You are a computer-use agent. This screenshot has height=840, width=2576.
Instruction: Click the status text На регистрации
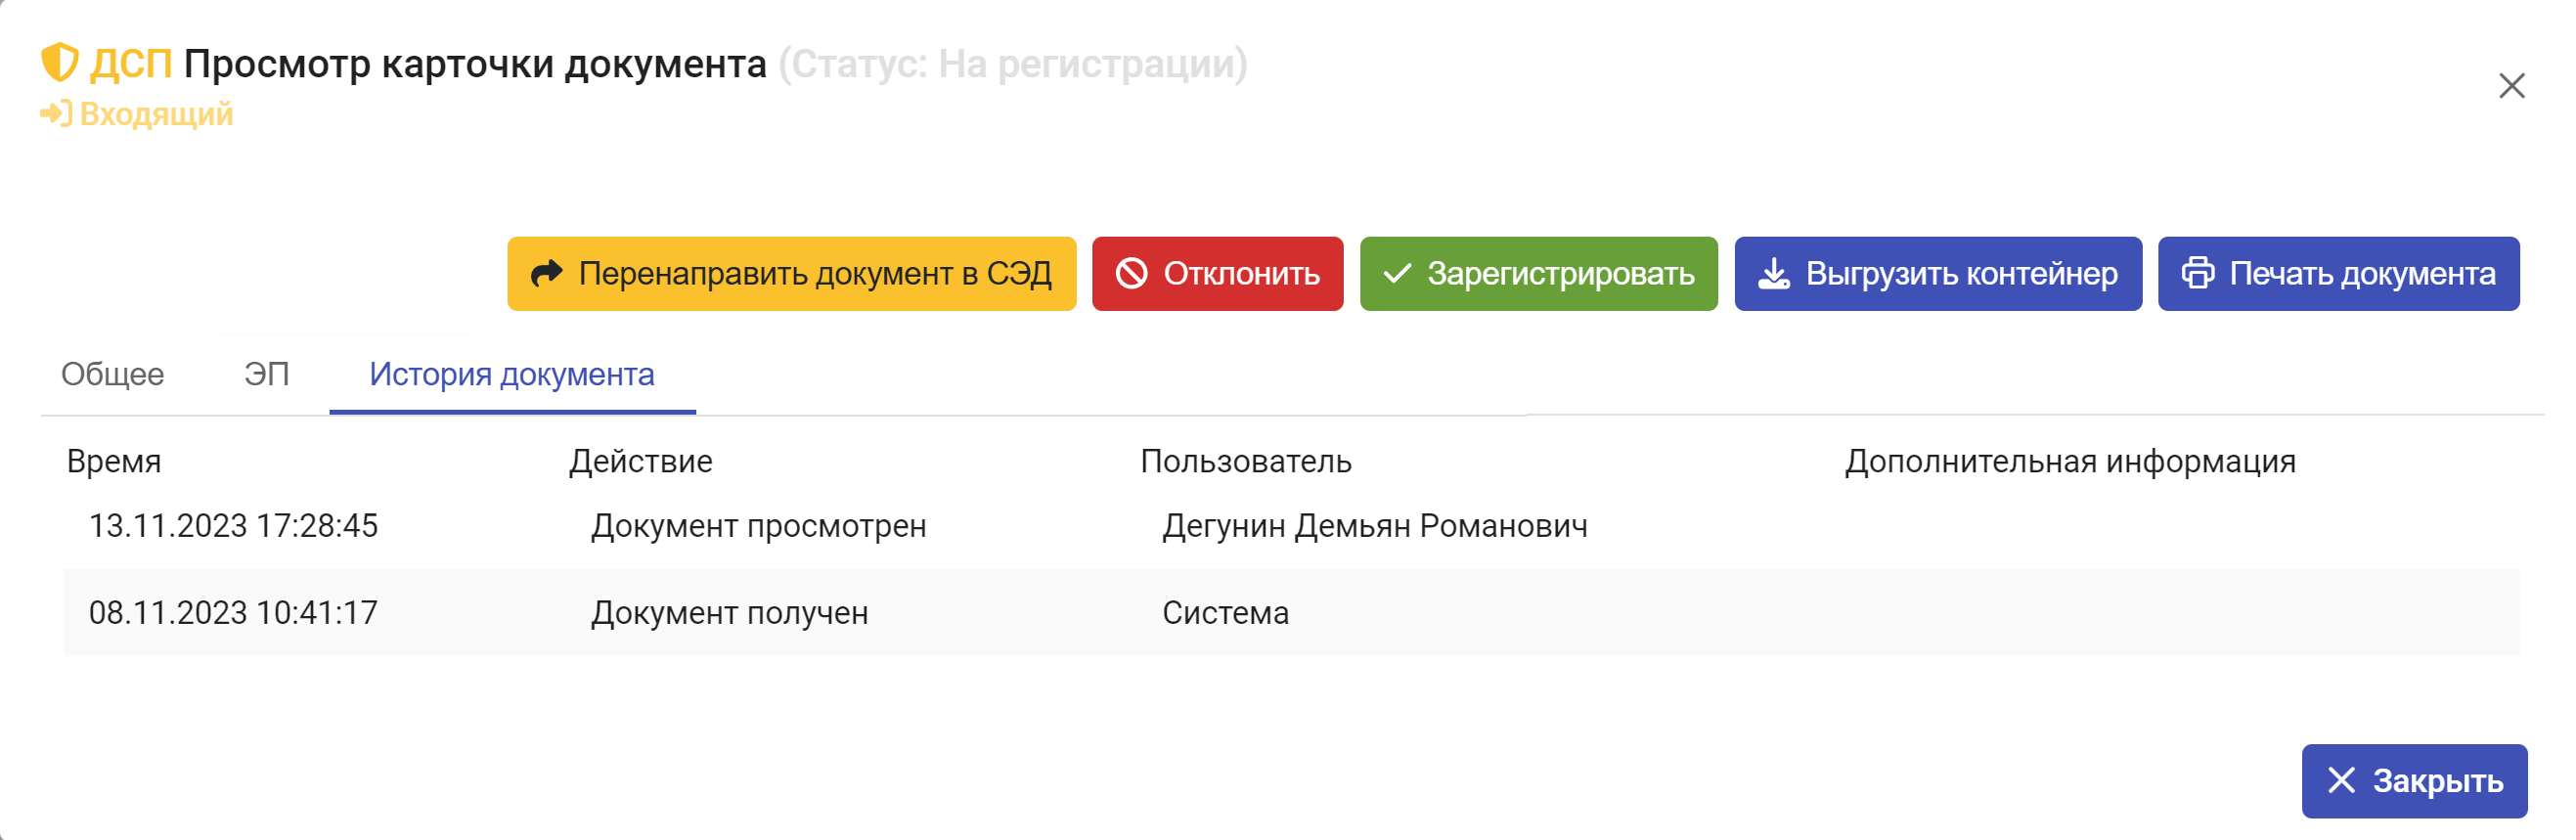click(1086, 64)
